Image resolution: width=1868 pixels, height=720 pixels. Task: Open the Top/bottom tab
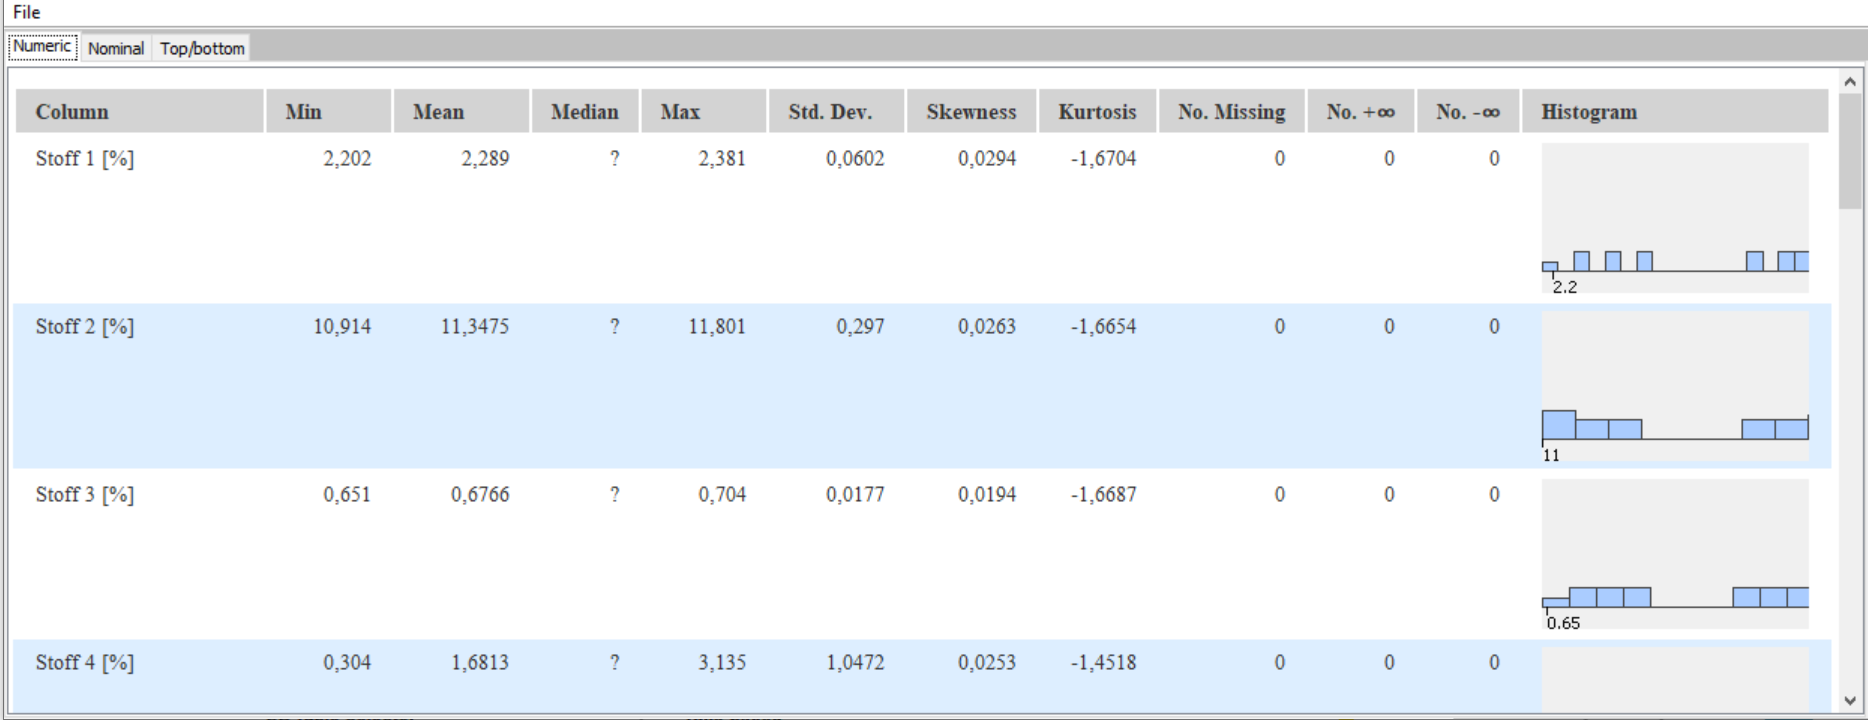click(x=202, y=48)
